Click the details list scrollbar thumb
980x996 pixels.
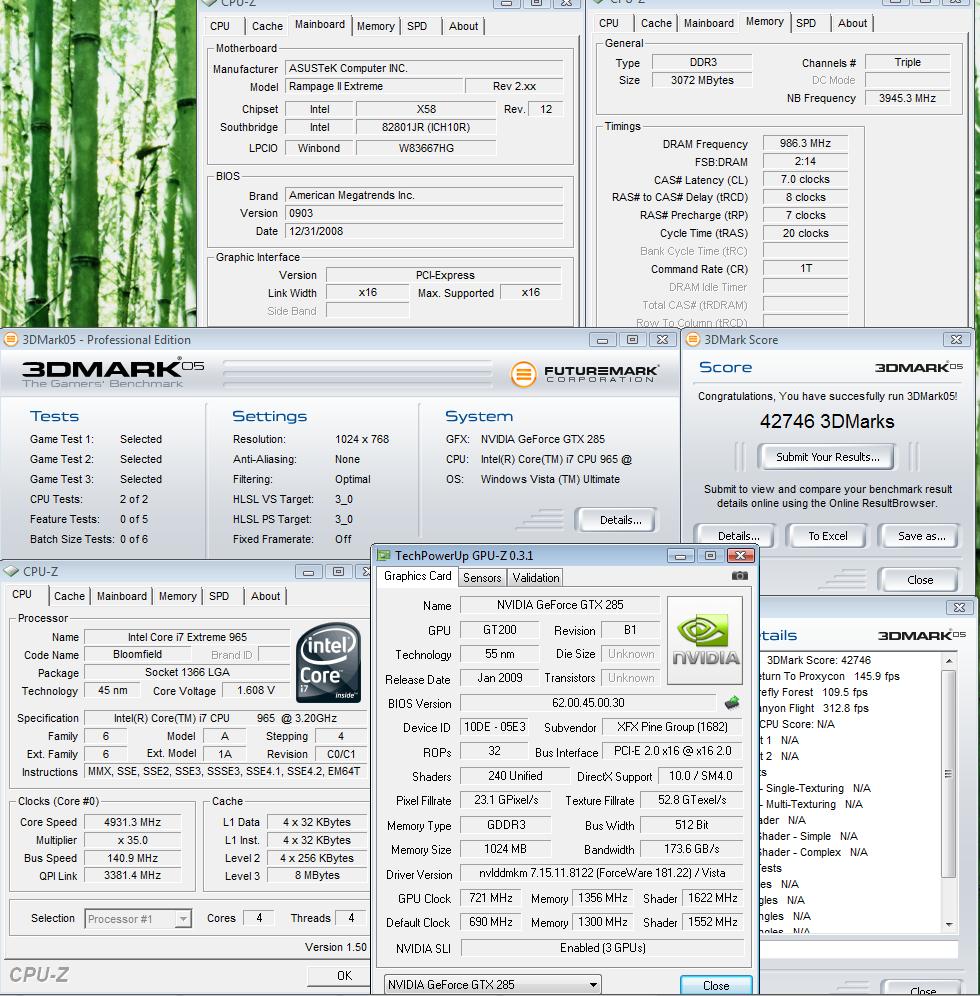949,774
